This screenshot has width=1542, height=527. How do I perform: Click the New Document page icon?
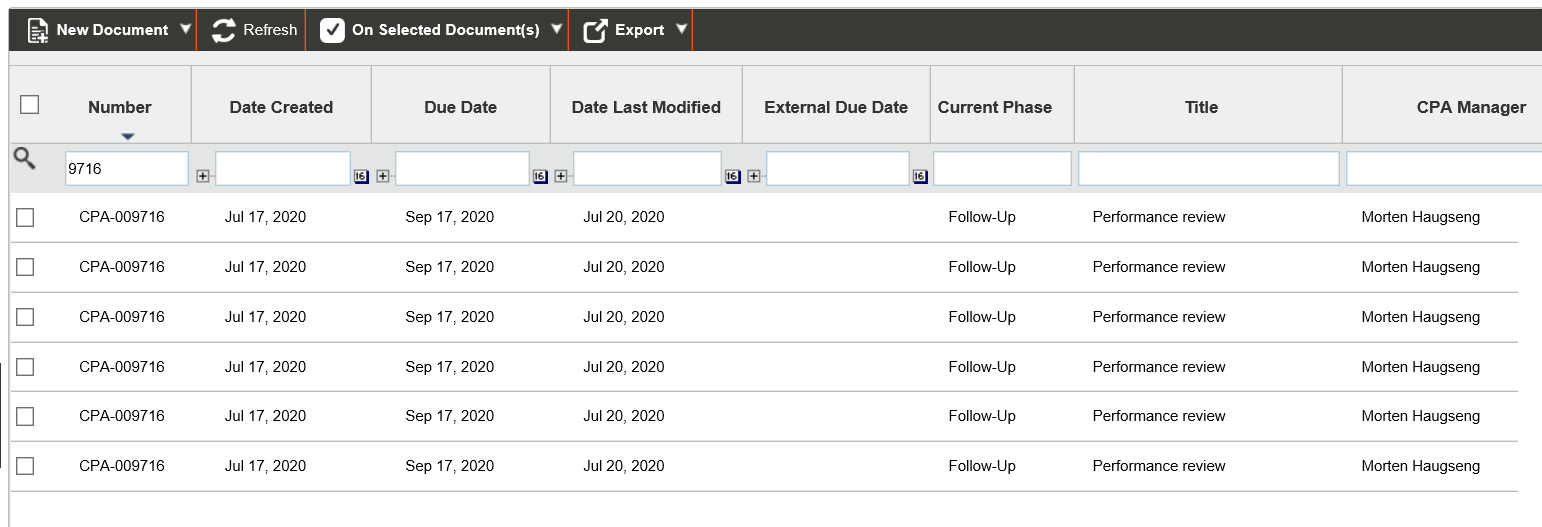38,30
